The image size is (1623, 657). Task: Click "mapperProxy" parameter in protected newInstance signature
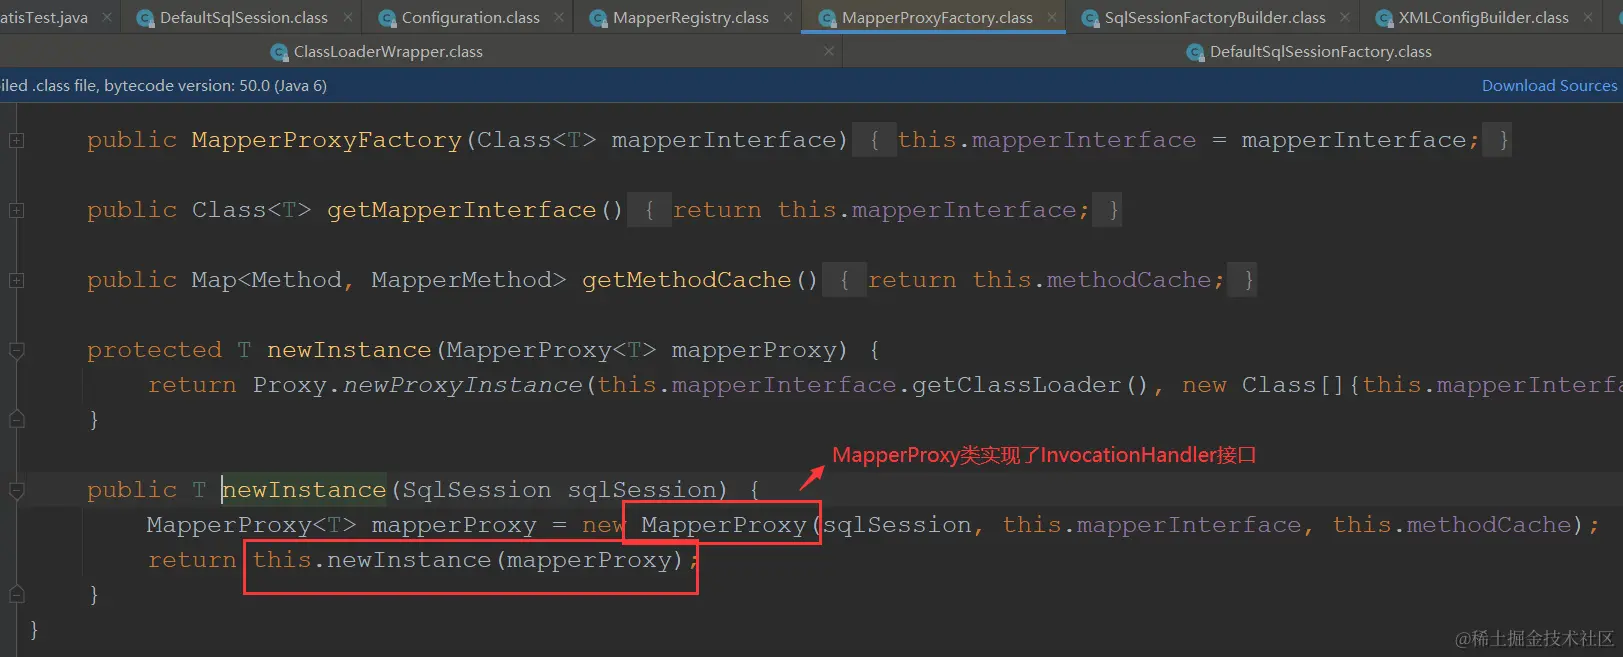[754, 350]
